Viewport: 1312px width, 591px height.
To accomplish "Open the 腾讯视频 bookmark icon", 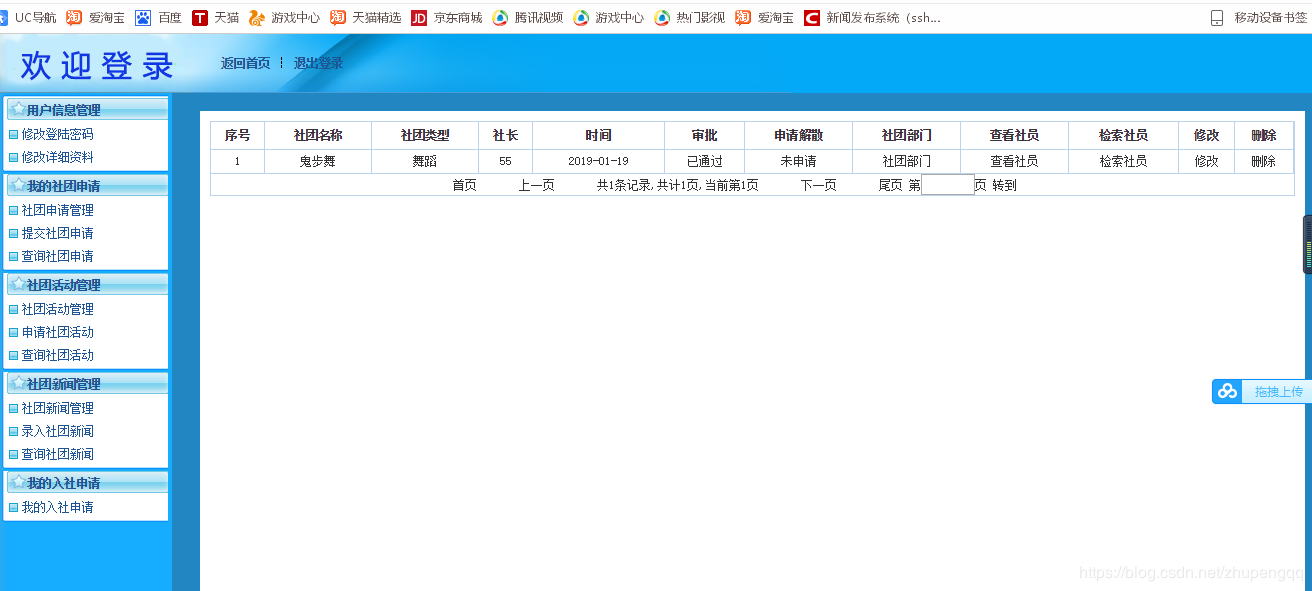I will [x=500, y=17].
